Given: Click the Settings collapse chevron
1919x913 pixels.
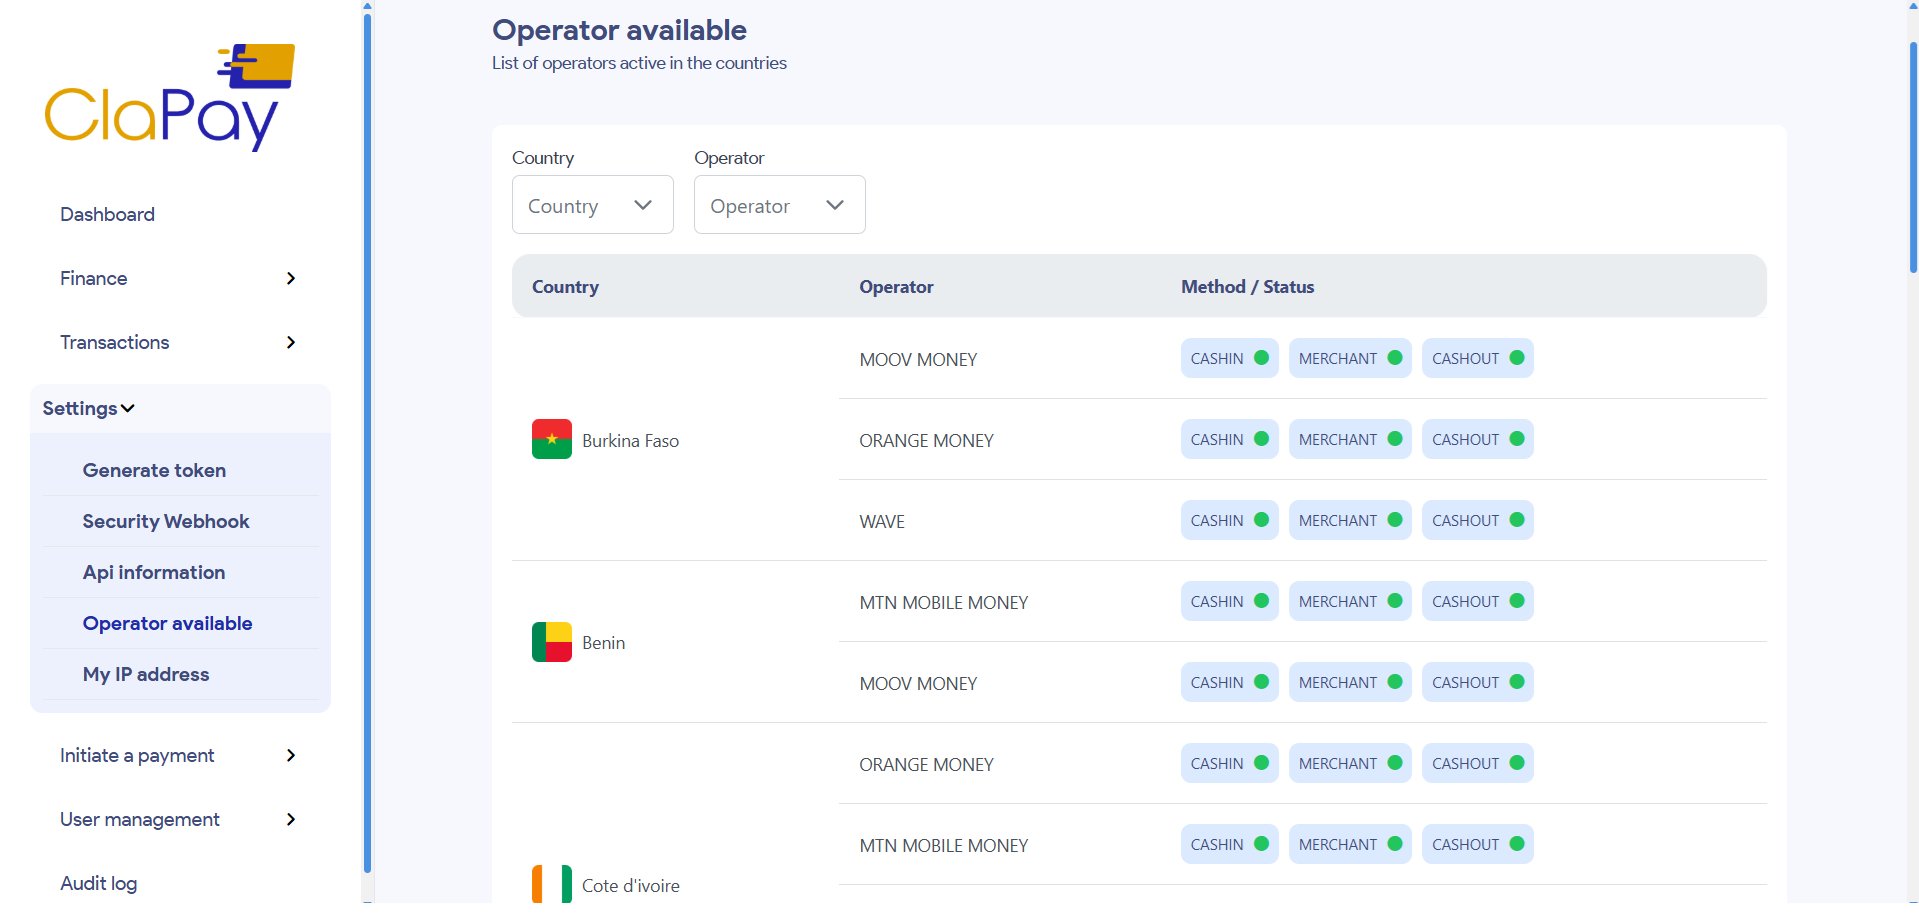Looking at the screenshot, I should [128, 409].
